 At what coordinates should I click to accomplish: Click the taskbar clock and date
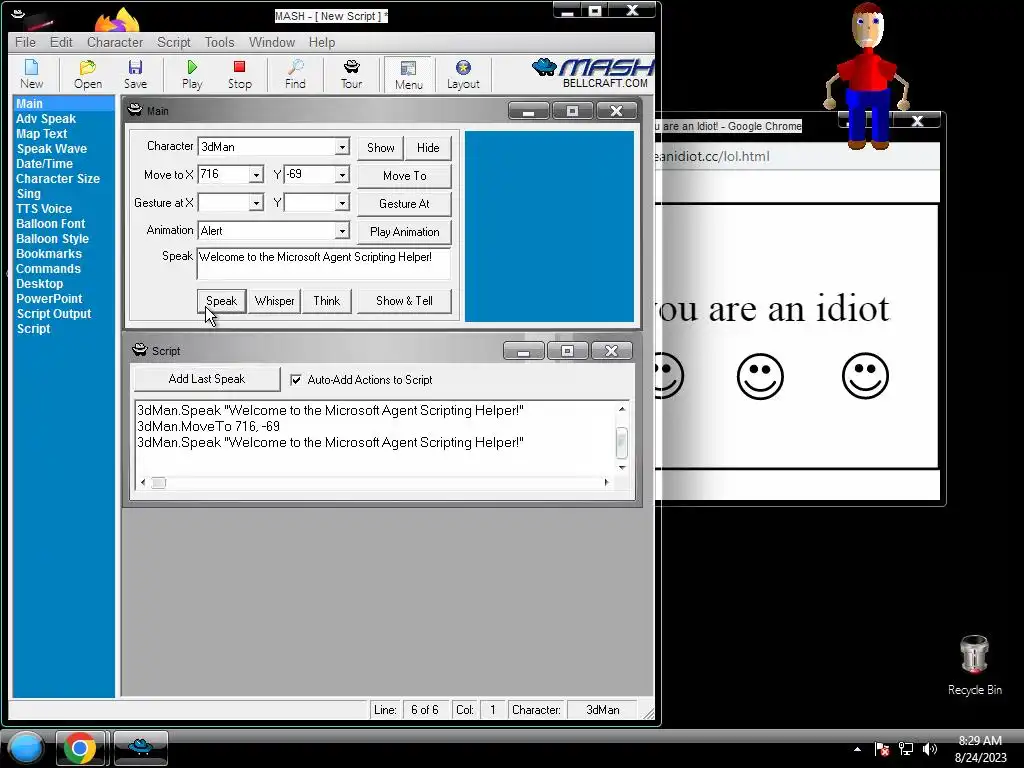pos(980,749)
